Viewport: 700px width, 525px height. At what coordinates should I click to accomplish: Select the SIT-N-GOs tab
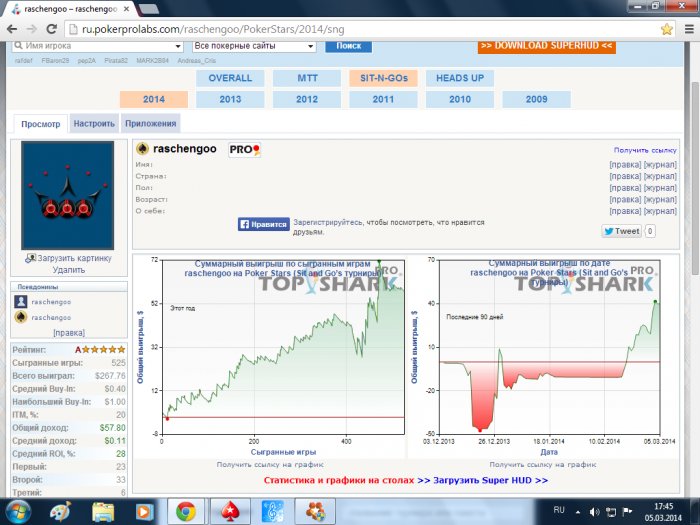(383, 78)
